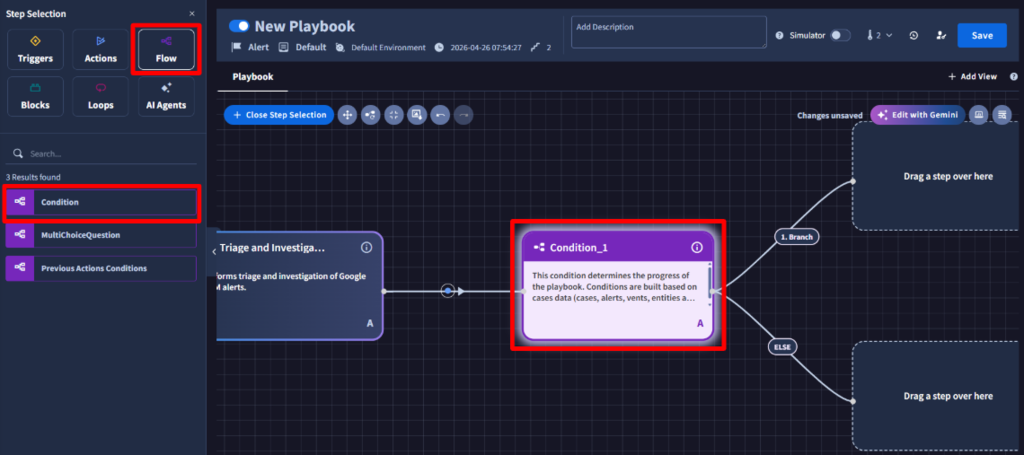The height and width of the screenshot is (455, 1024).
Task: Open the Blocks step category
Action: click(x=35, y=96)
